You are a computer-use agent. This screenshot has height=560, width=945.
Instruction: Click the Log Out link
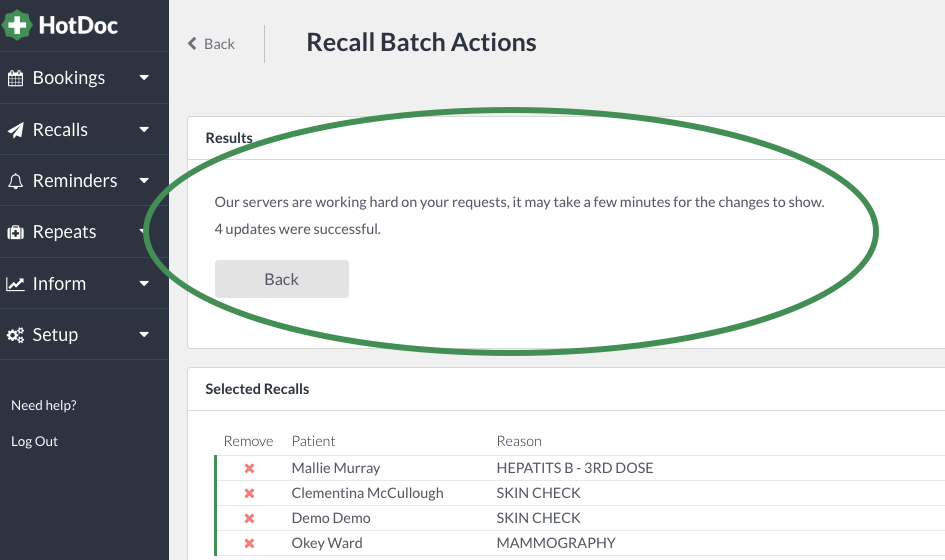34,441
